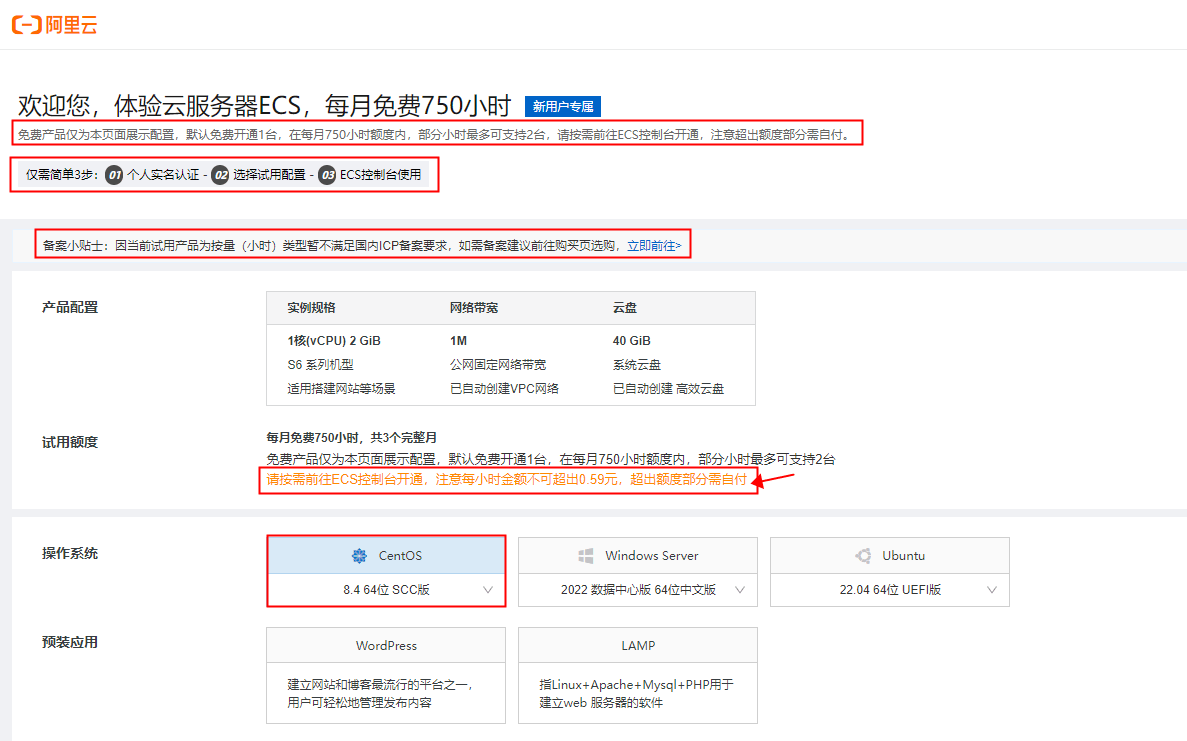Click the 操作系统 section label
Image resolution: width=1187 pixels, height=741 pixels.
point(70,553)
